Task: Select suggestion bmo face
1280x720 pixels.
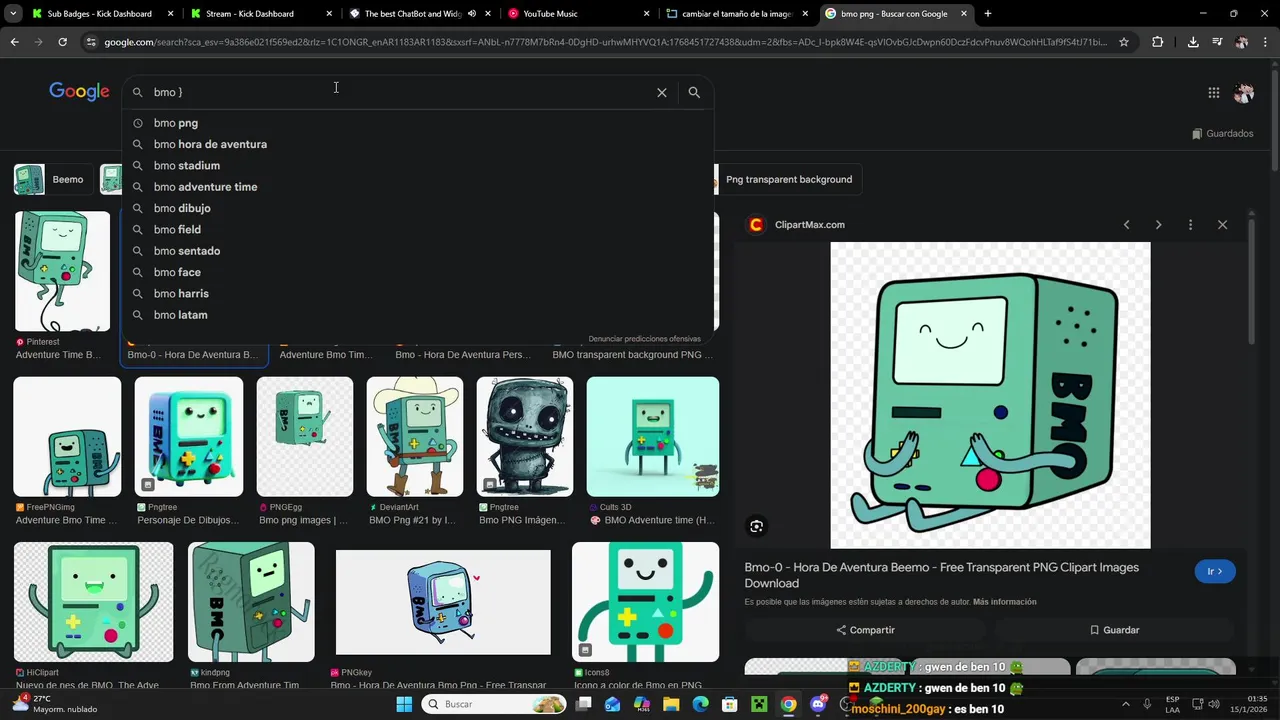Action: [x=417, y=272]
